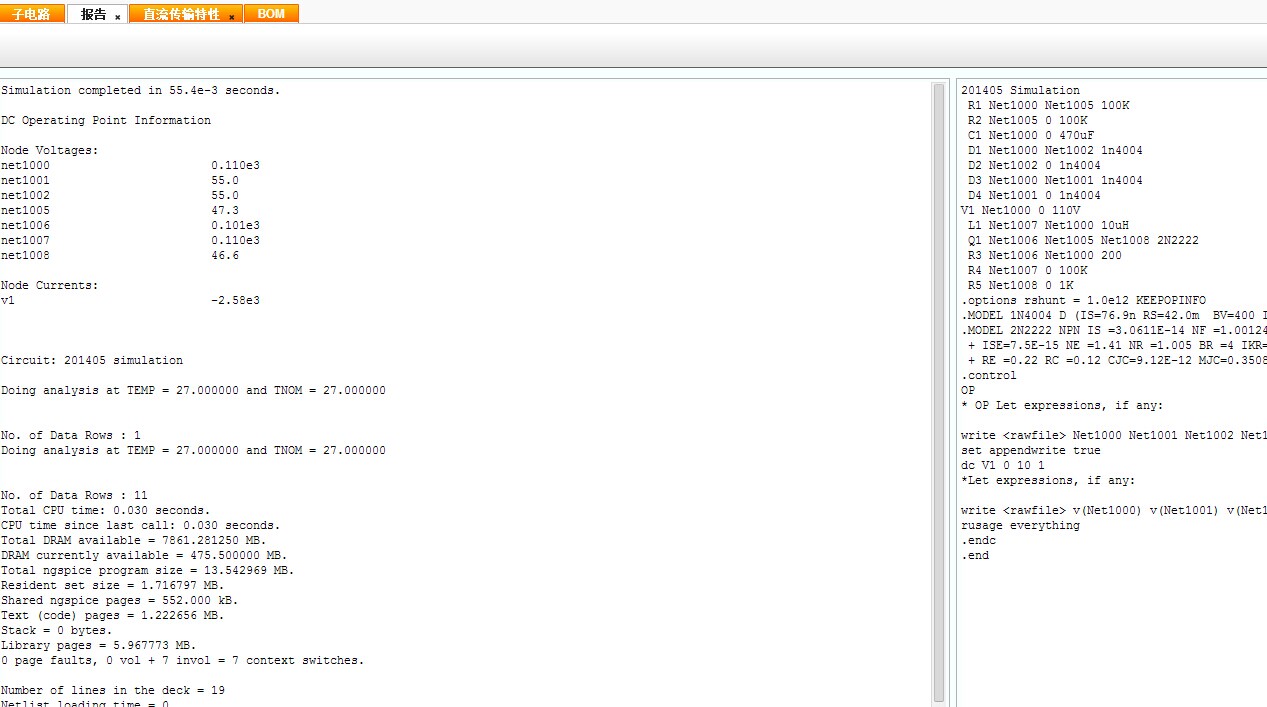Click netlist line 'D2 Net1002 0 1n4004'
This screenshot has width=1267, height=707.
1035,165
